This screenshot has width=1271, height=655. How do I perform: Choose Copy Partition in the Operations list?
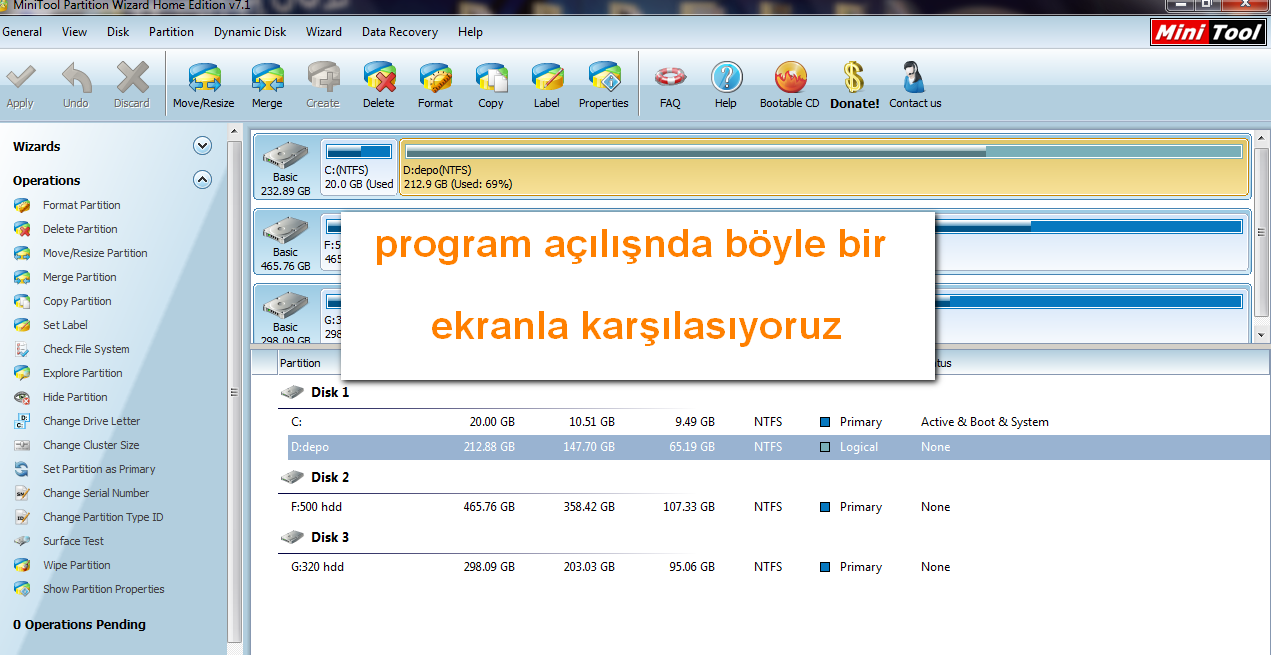point(77,301)
